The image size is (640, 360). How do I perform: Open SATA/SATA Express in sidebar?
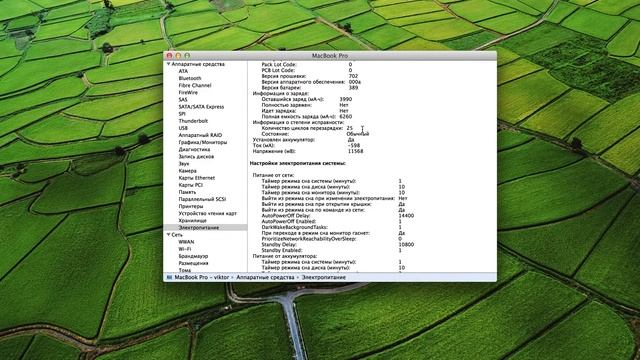(201, 107)
